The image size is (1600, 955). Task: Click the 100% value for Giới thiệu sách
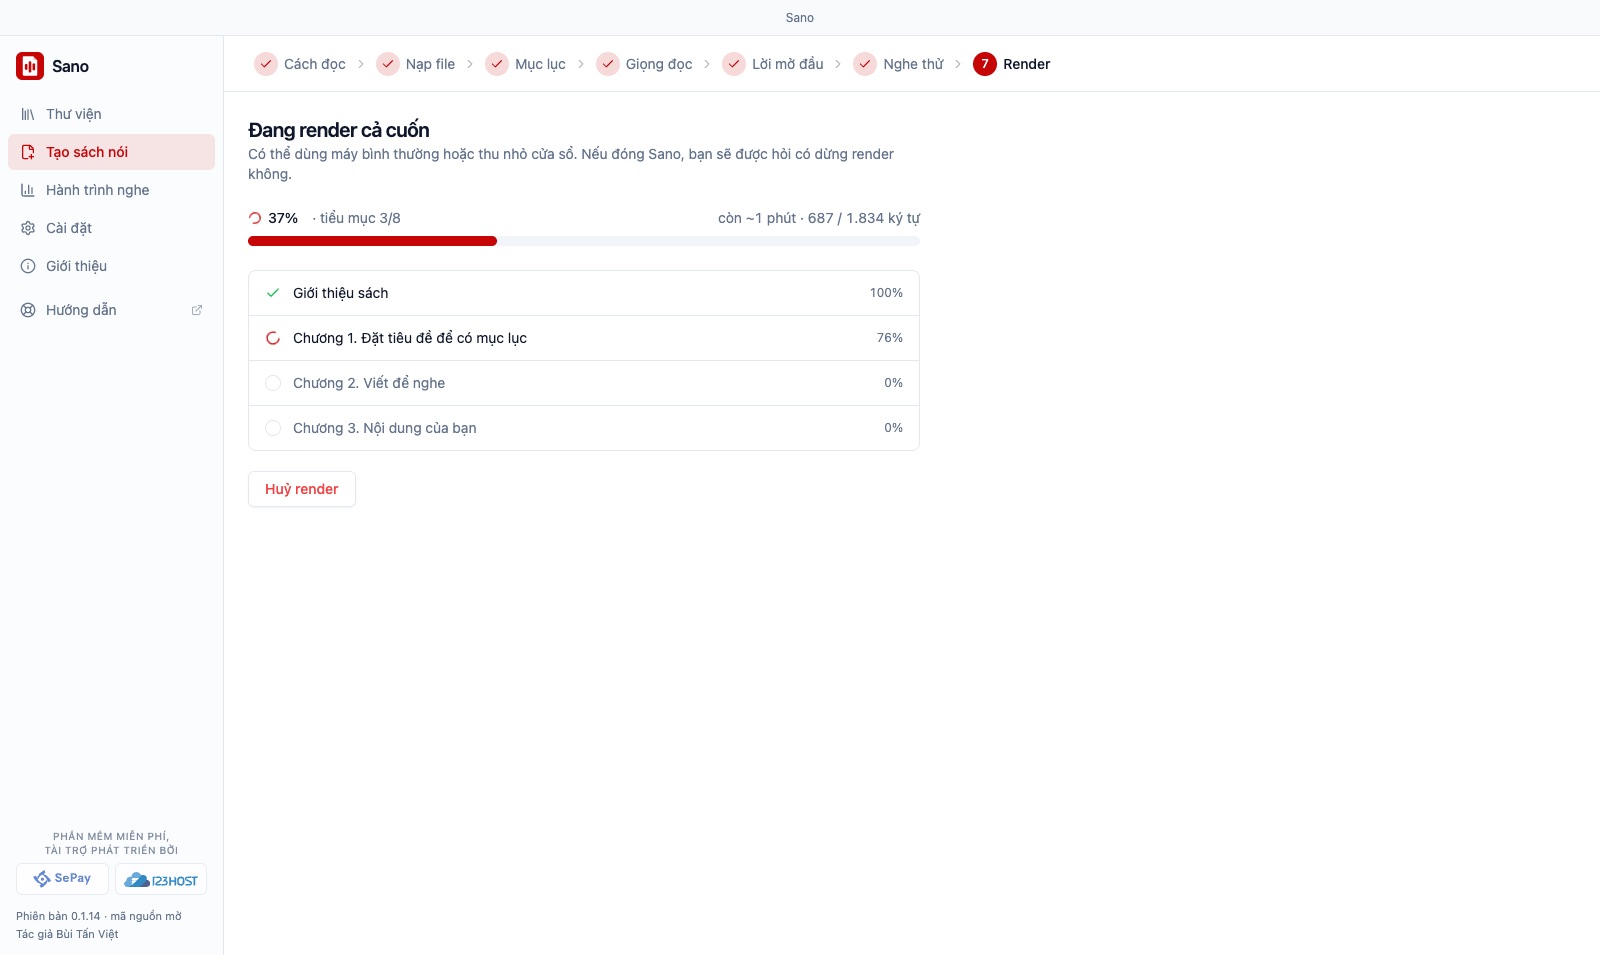[886, 293]
